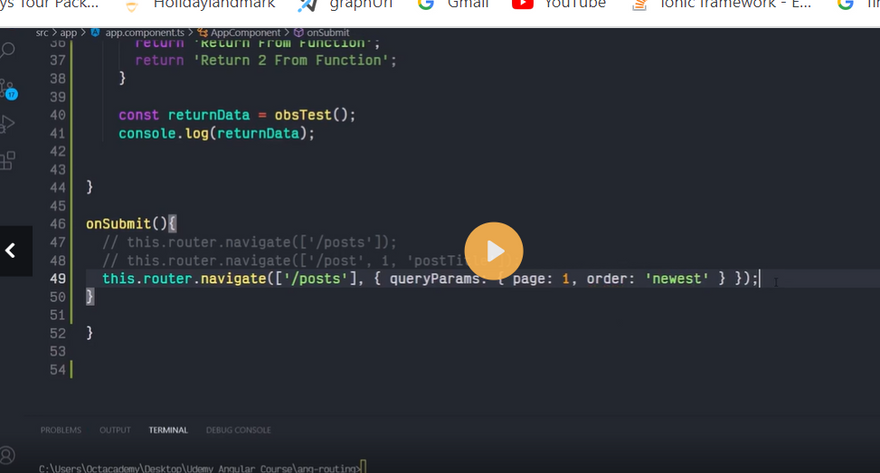Open the Ionic framework bookmark
This screenshot has width=880, height=473.
click(x=734, y=5)
